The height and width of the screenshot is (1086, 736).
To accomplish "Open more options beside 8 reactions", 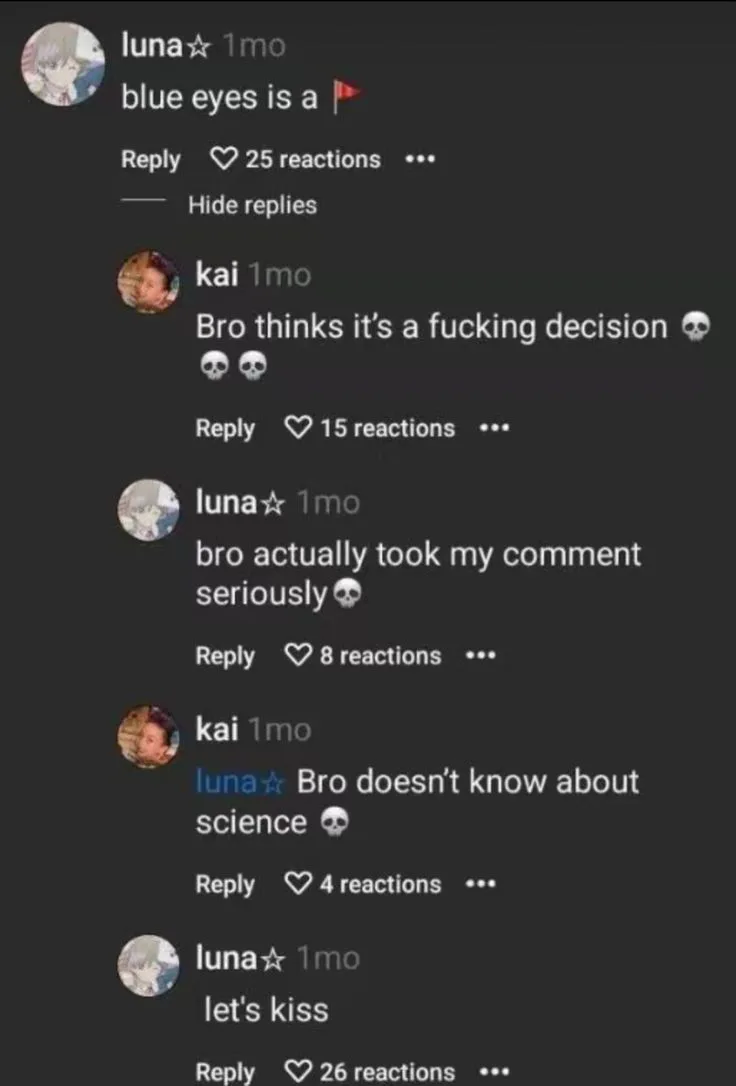I will coord(481,656).
